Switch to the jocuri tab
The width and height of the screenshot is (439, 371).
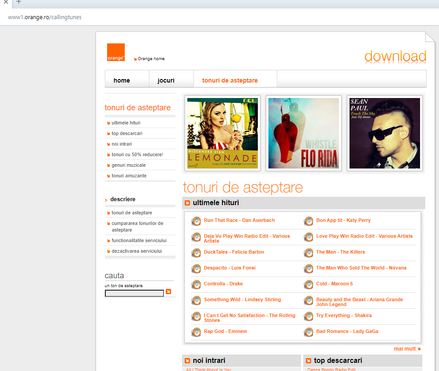(166, 80)
